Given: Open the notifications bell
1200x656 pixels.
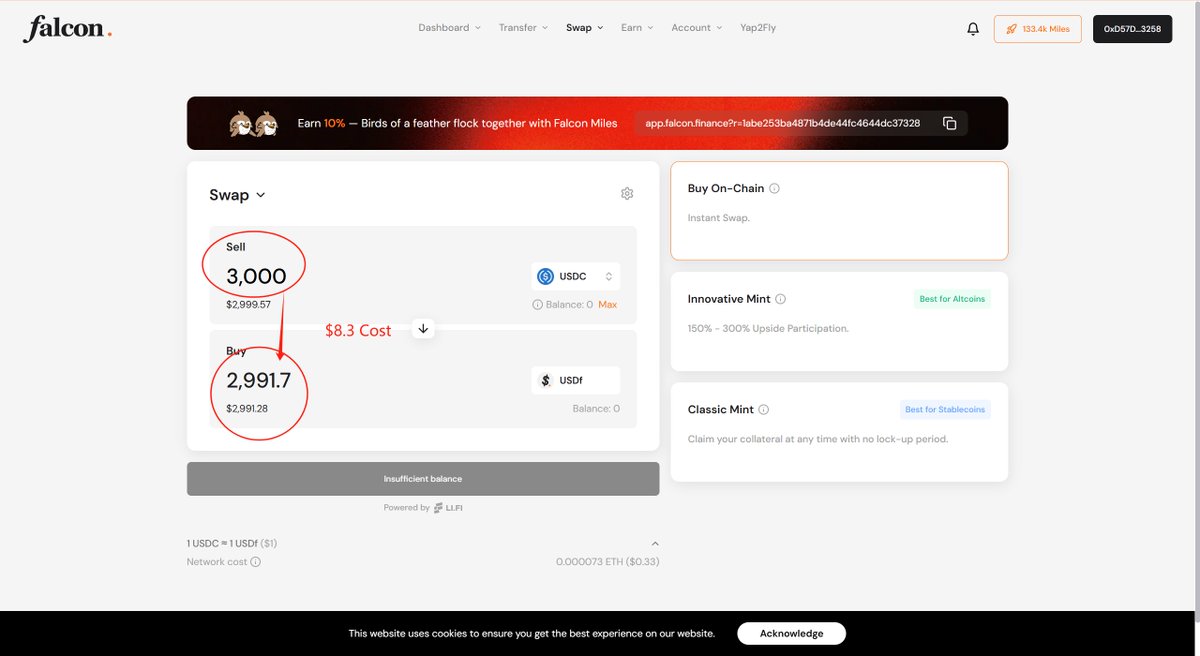Looking at the screenshot, I should (x=973, y=29).
